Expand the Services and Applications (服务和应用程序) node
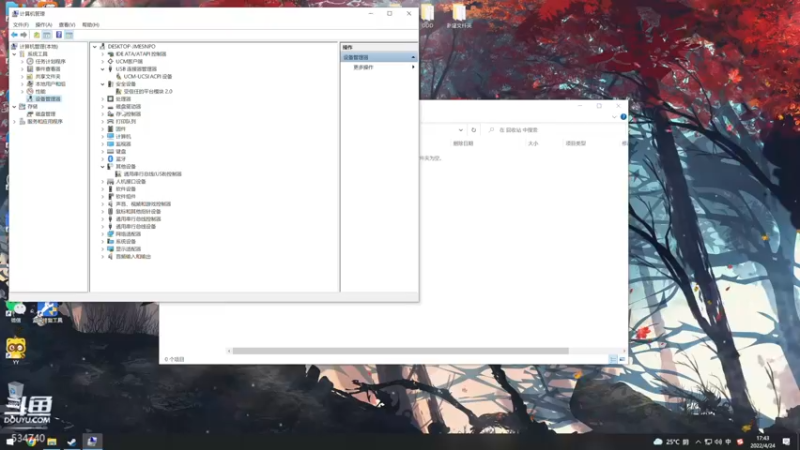 pyautogui.click(x=14, y=121)
